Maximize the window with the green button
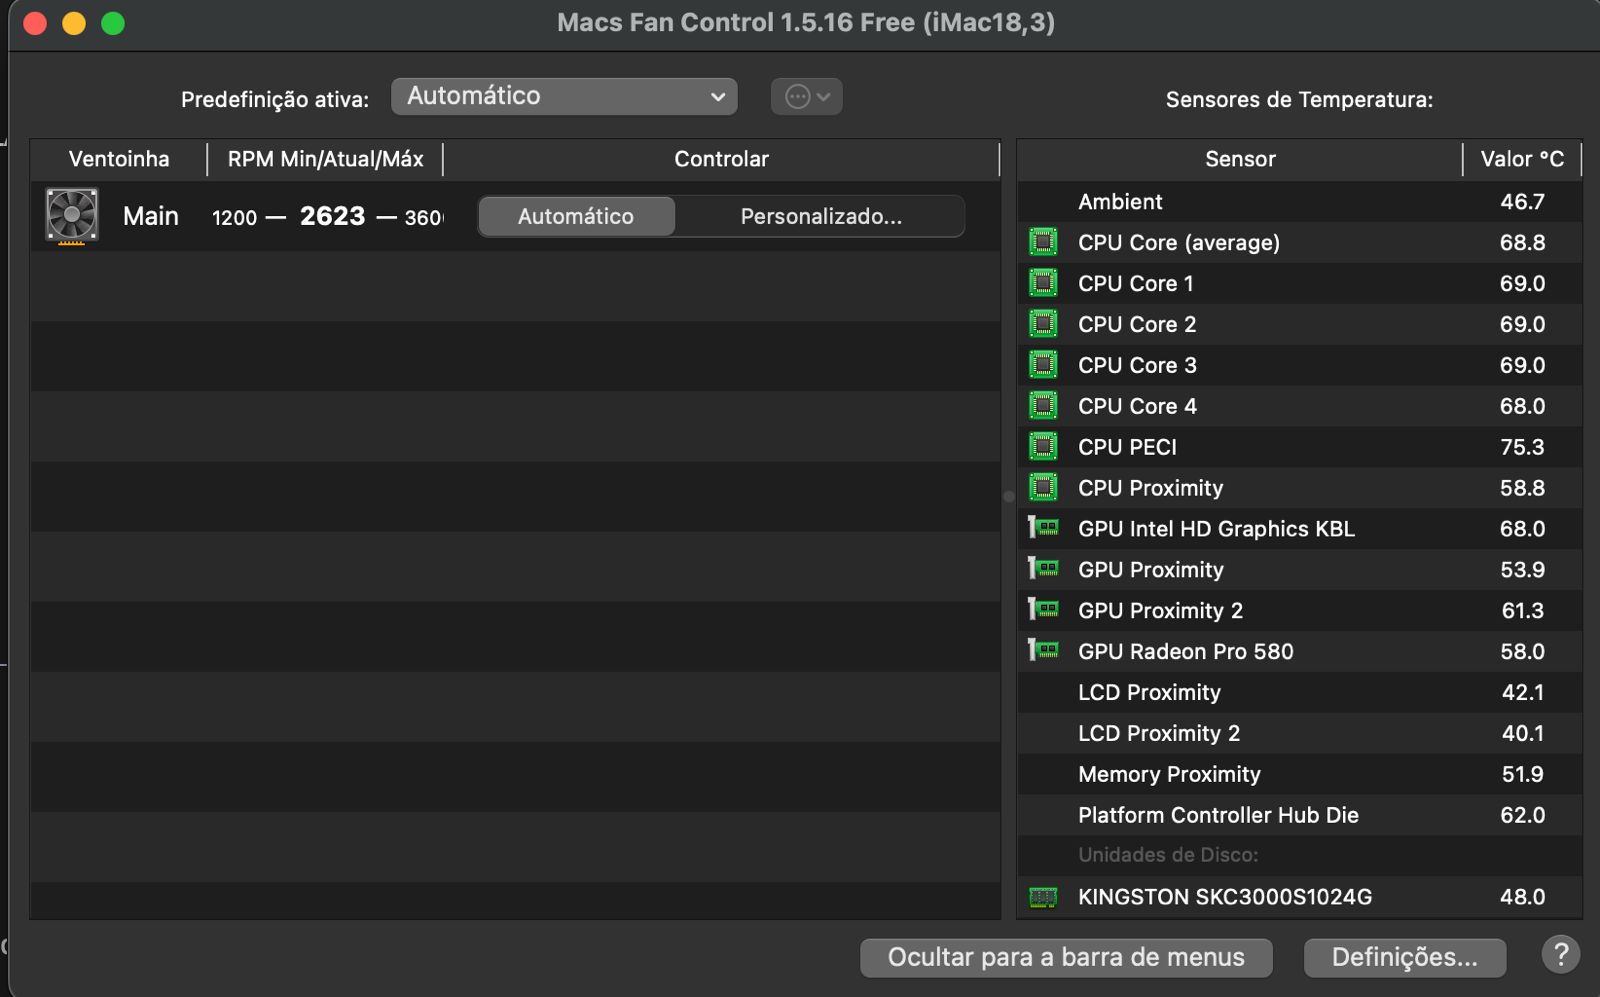The width and height of the screenshot is (1600, 997). pyautogui.click(x=113, y=23)
